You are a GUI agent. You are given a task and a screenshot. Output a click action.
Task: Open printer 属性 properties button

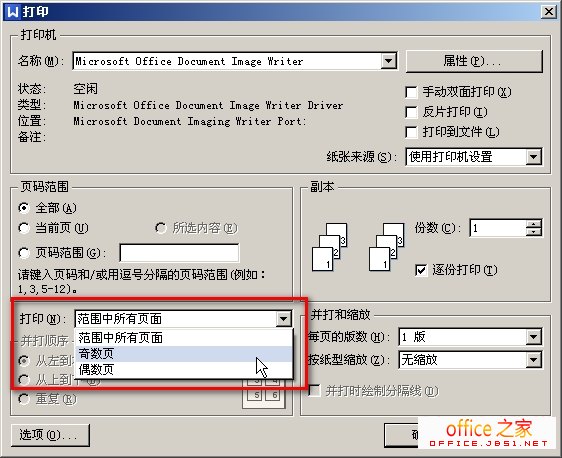(x=474, y=61)
